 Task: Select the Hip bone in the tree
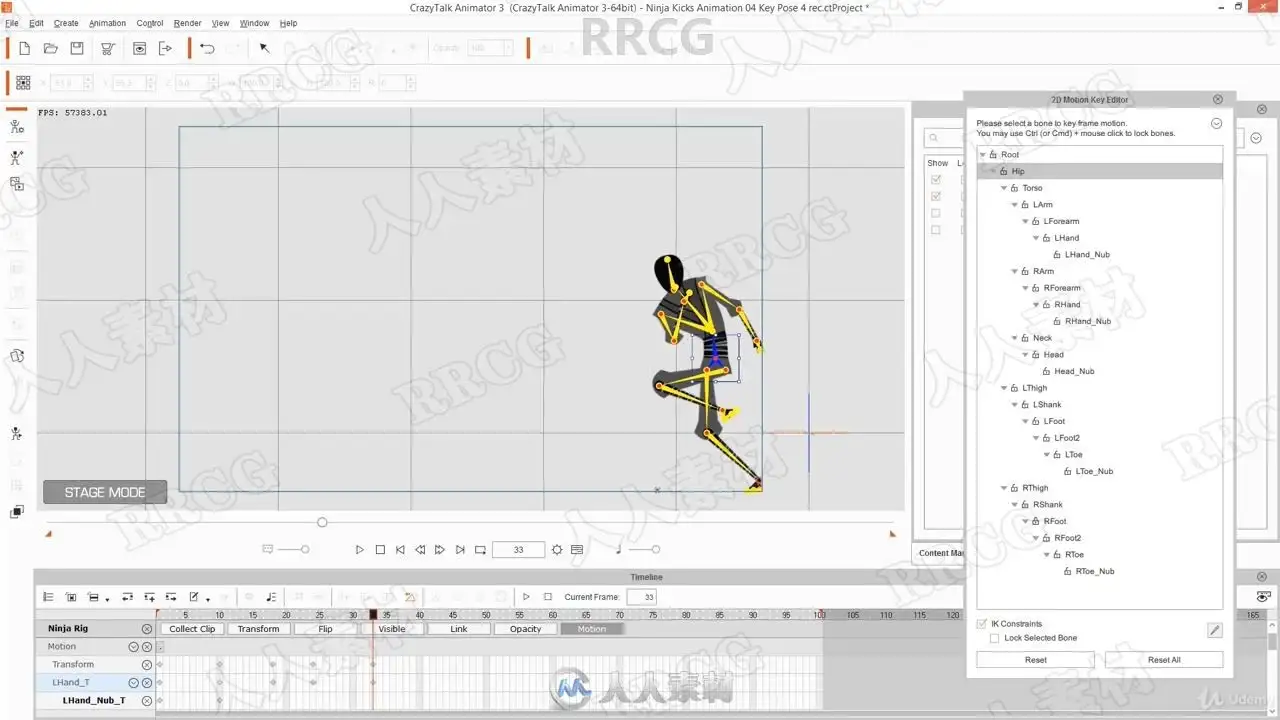(1100, 171)
